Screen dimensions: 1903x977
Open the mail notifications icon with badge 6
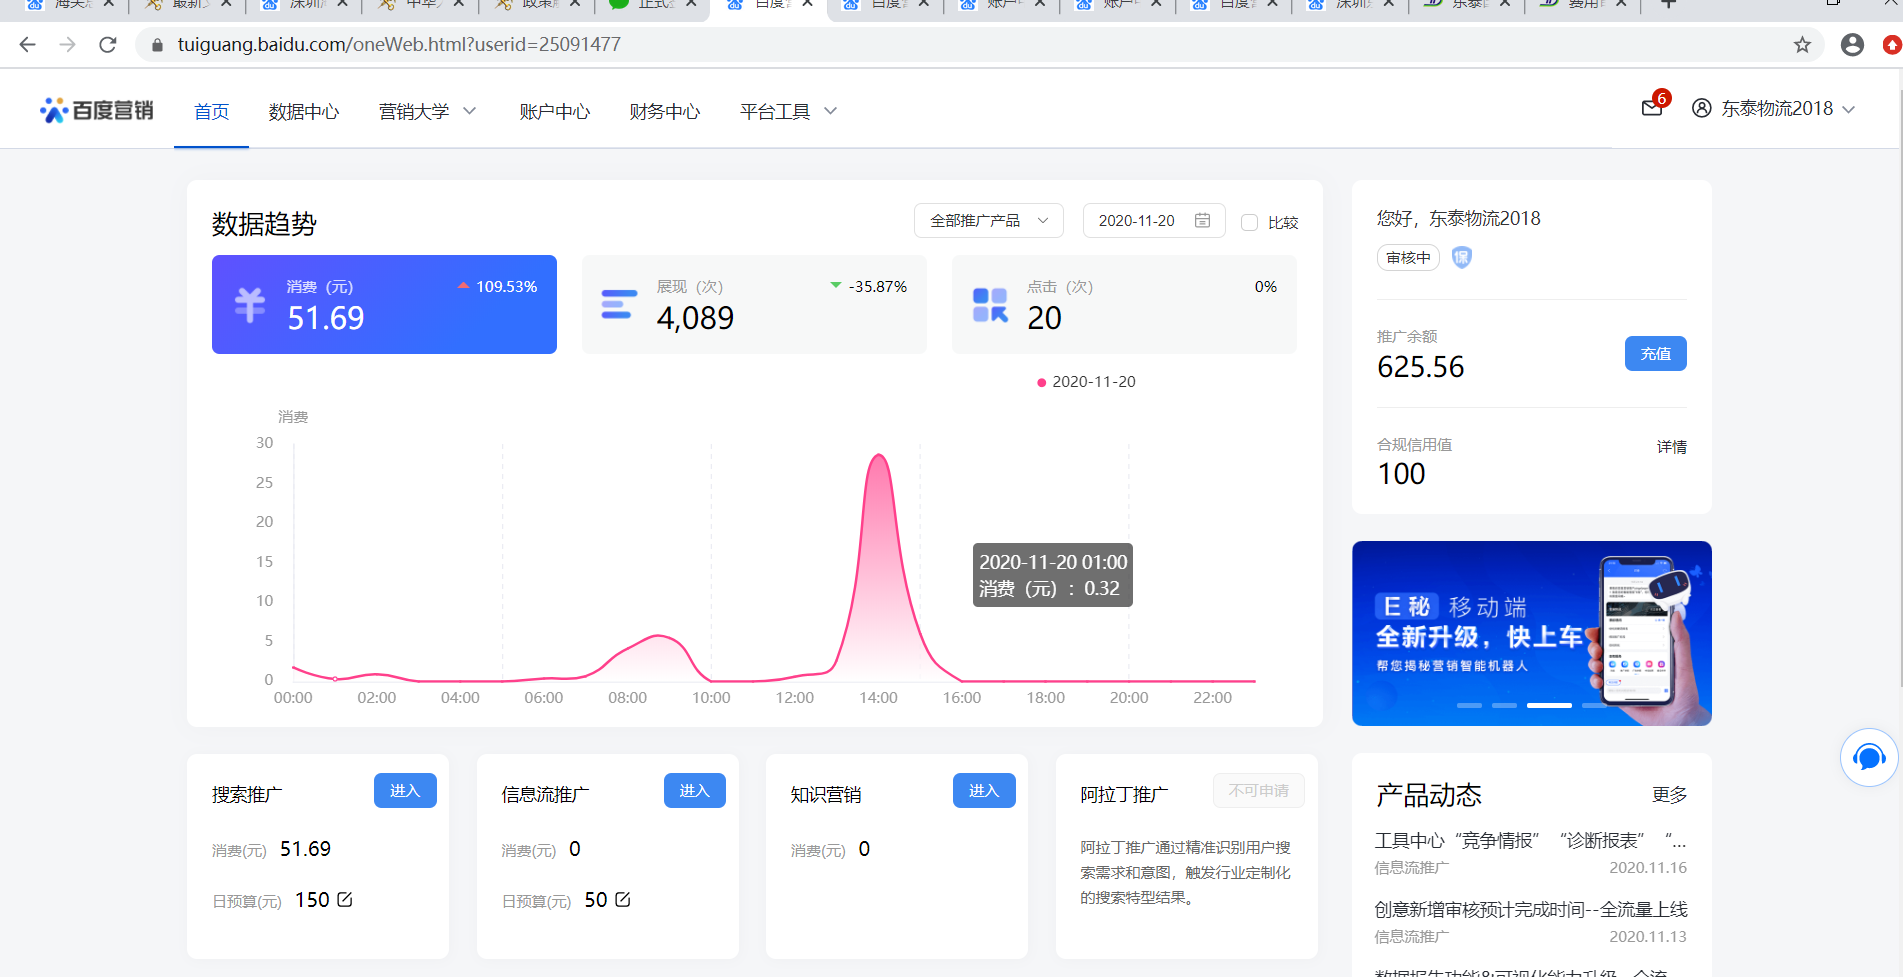tap(1652, 107)
